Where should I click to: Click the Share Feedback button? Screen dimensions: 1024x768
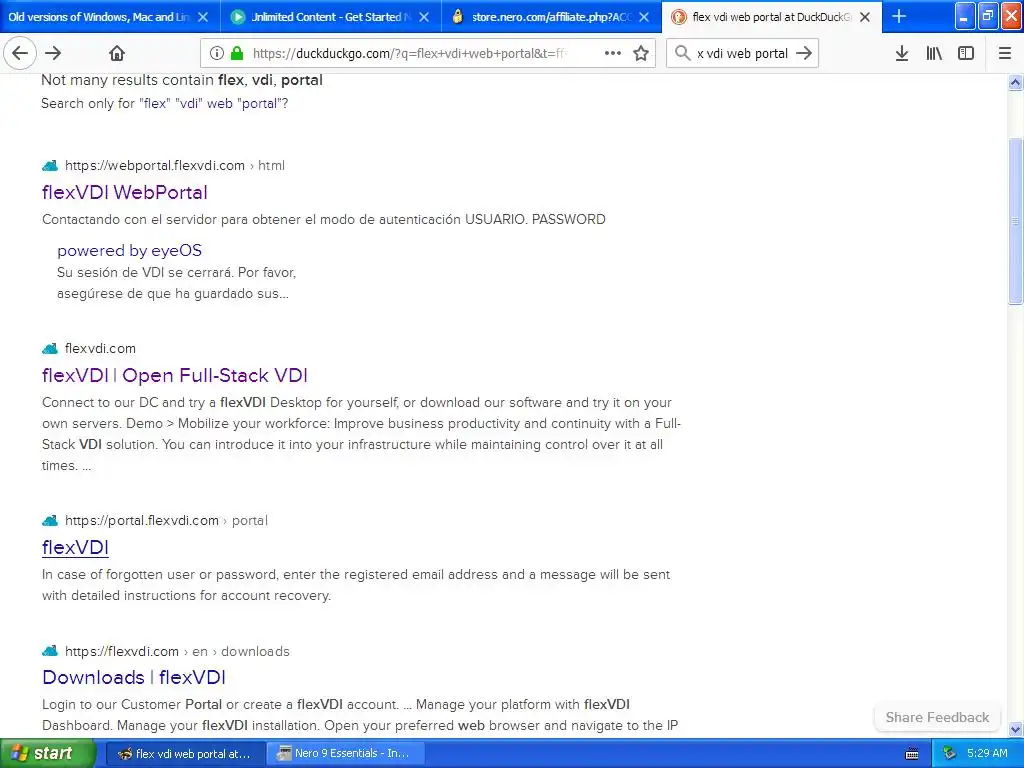pyautogui.click(x=937, y=717)
